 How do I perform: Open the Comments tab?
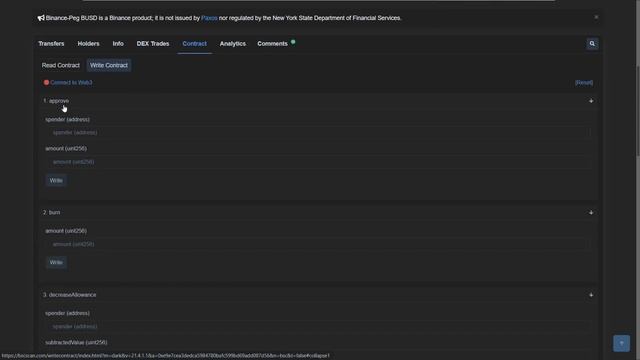pos(272,44)
